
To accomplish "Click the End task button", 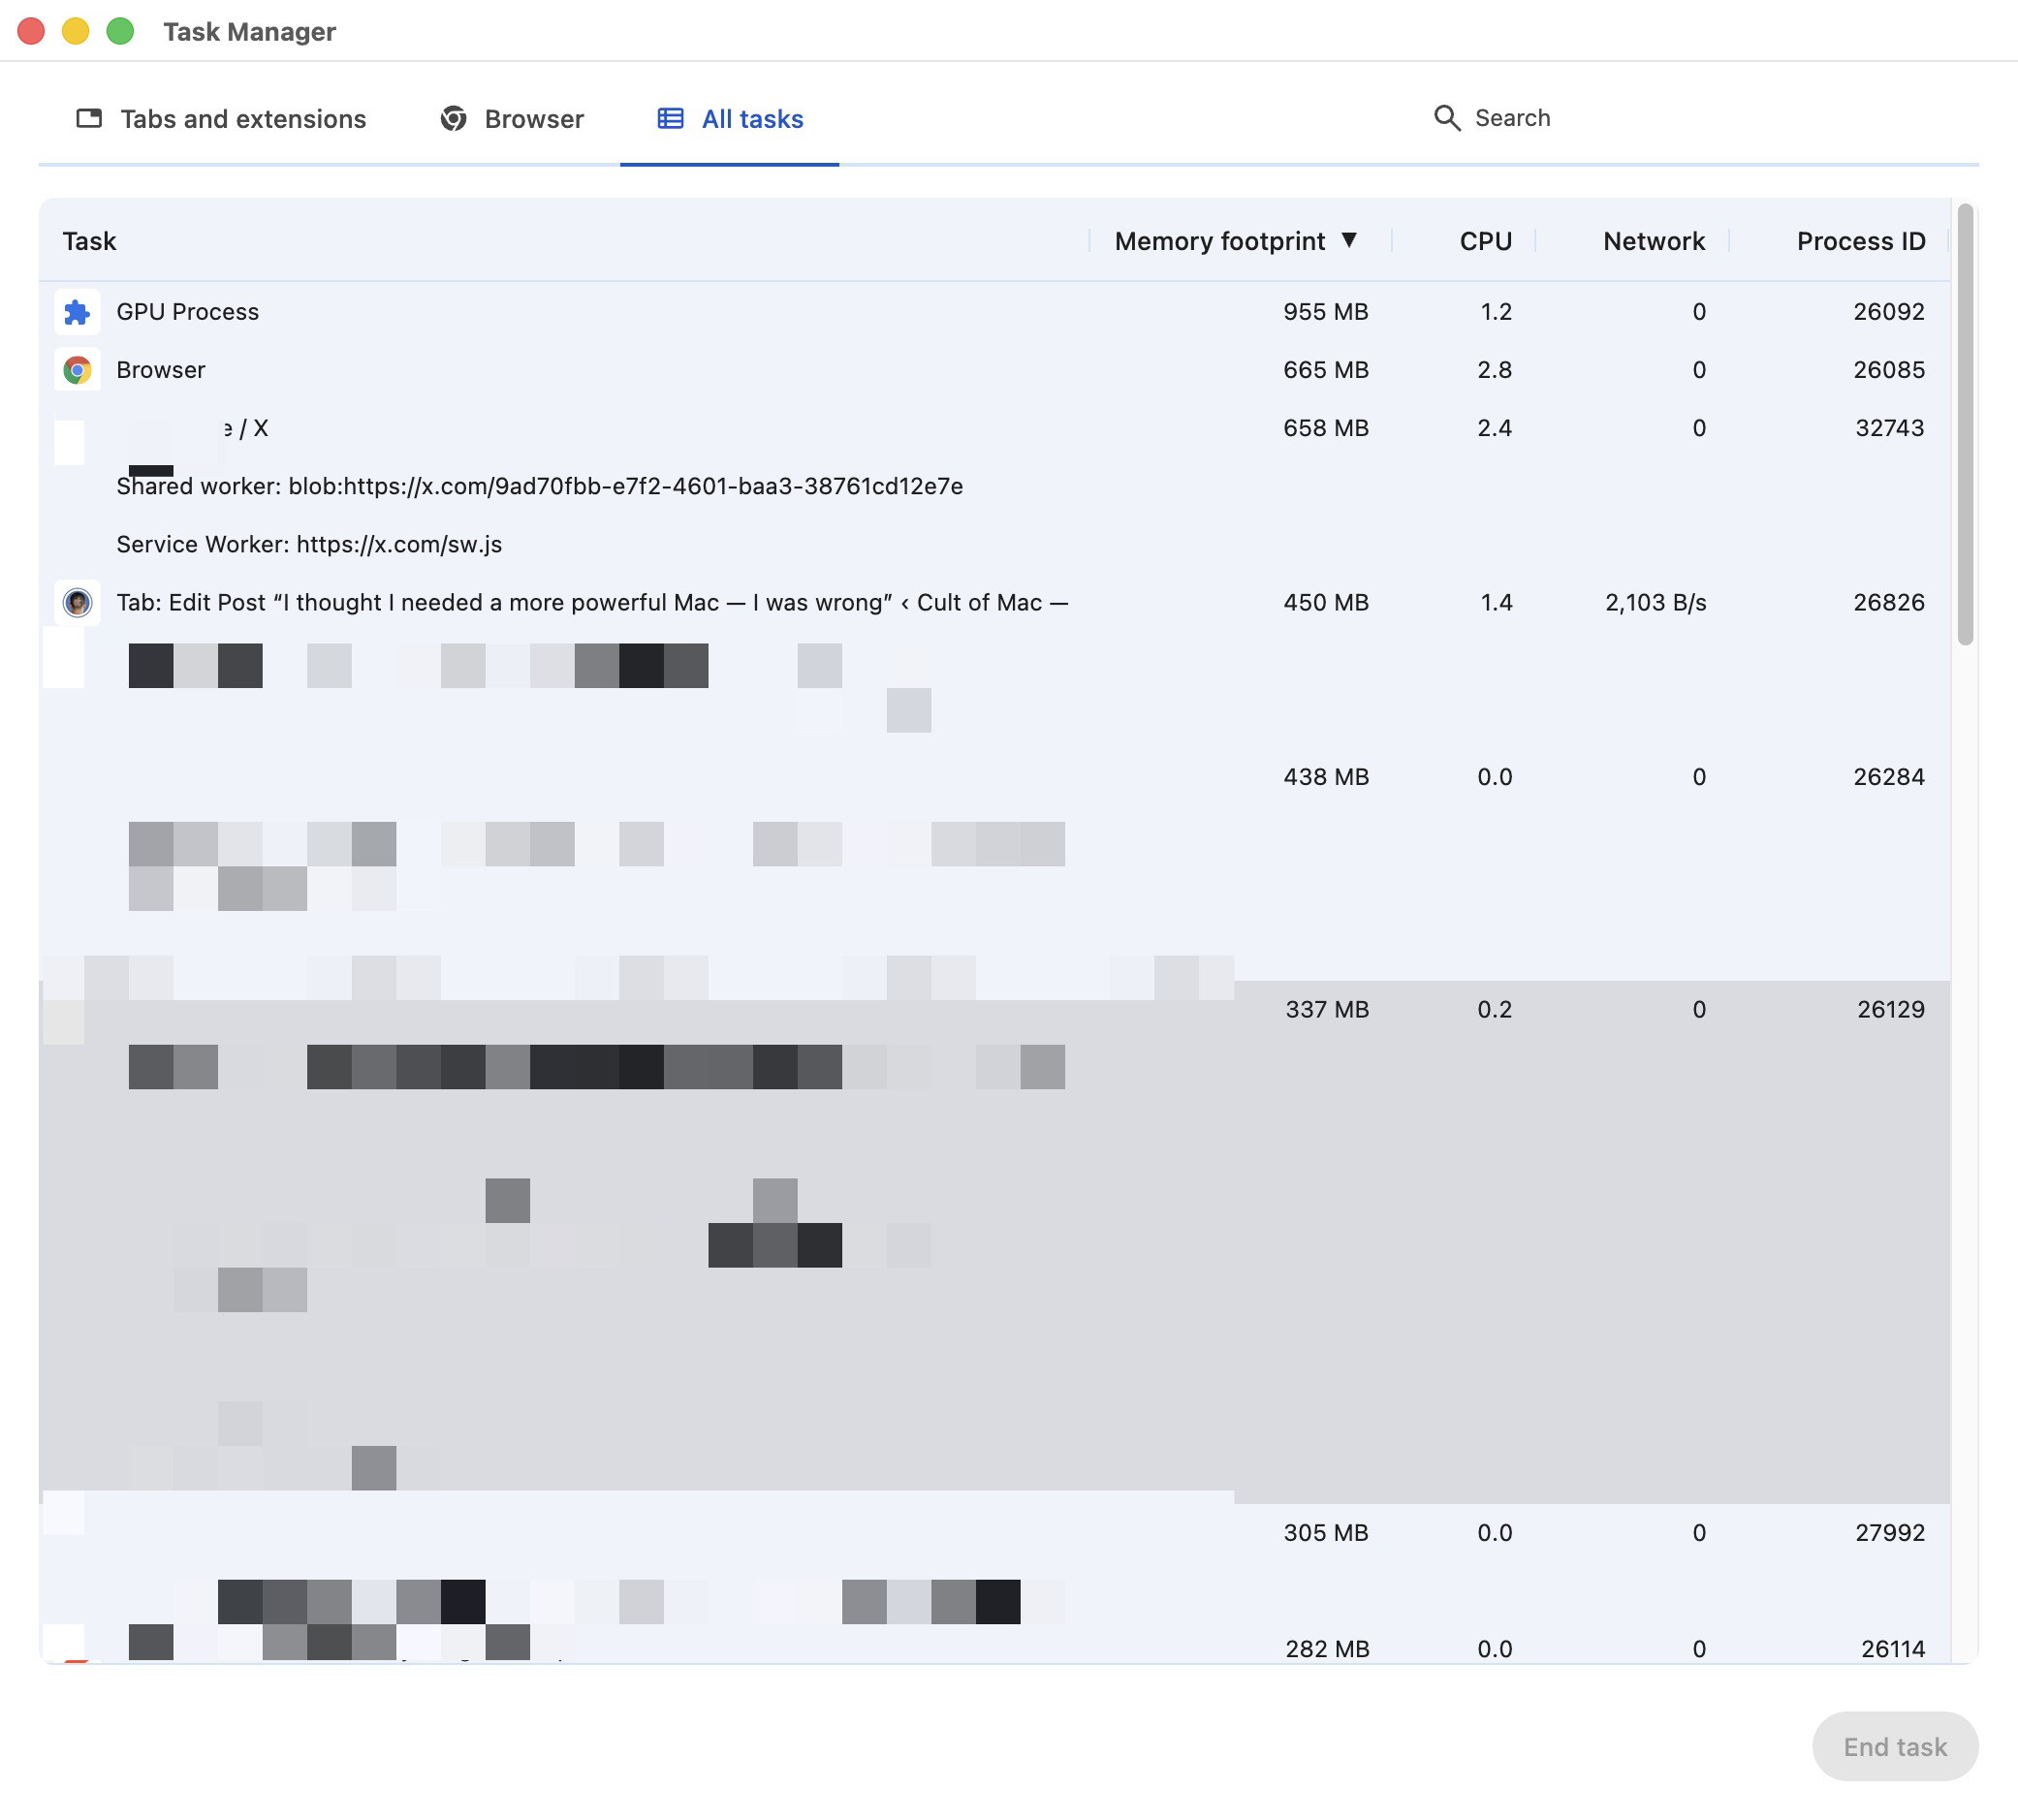I will pos(1894,1746).
